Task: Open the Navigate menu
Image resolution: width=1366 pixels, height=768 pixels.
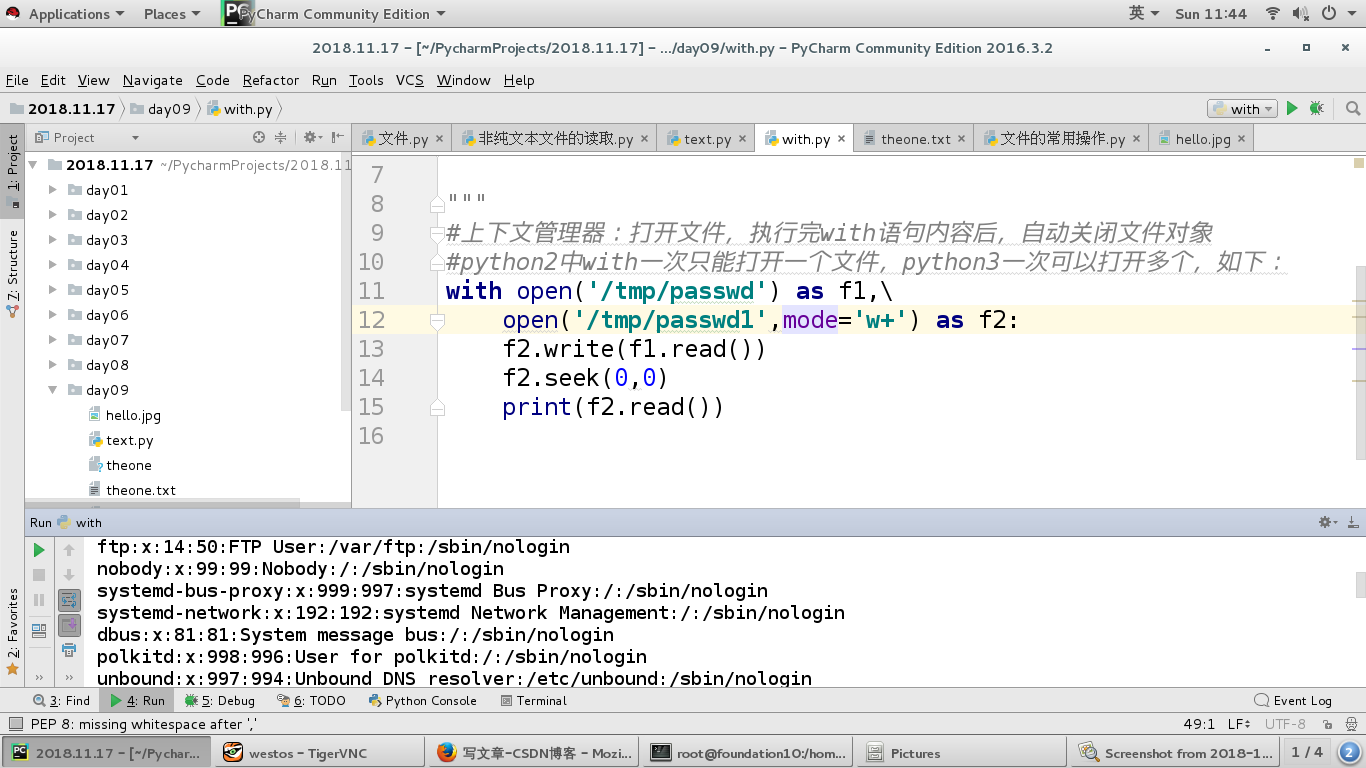Action: click(152, 80)
